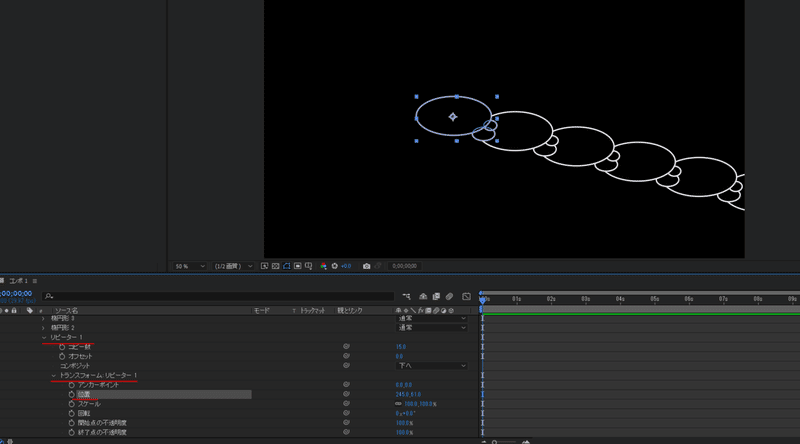Image resolution: width=800 pixels, height=444 pixels.
Task: Click pick whip icon on コンポジット row
Action: pyautogui.click(x=346, y=366)
